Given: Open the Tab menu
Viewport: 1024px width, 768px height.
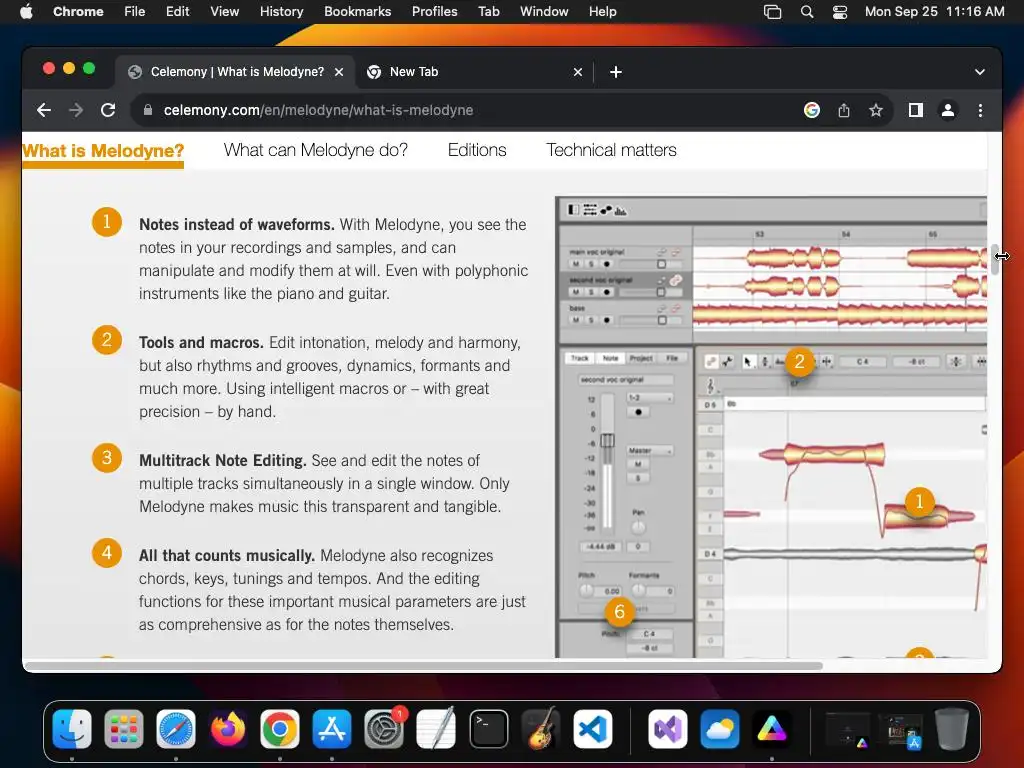Looking at the screenshot, I should point(488,12).
